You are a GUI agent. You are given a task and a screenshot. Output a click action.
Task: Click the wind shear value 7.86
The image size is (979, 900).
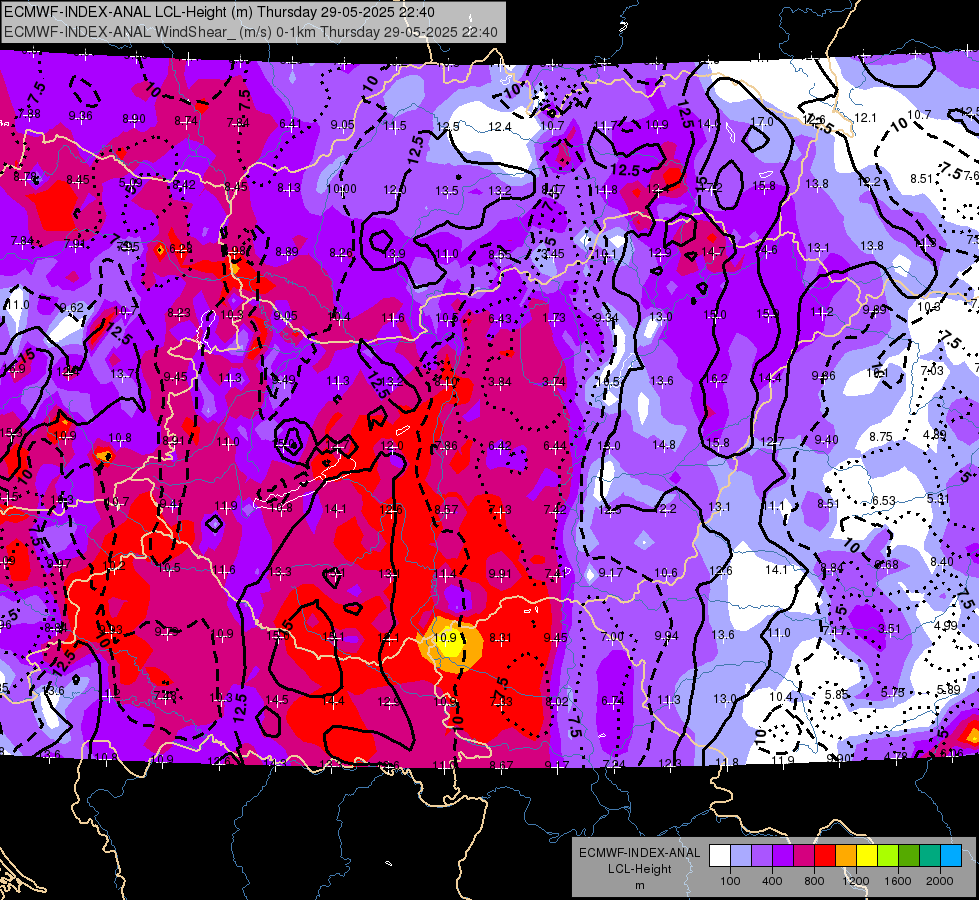(446, 445)
